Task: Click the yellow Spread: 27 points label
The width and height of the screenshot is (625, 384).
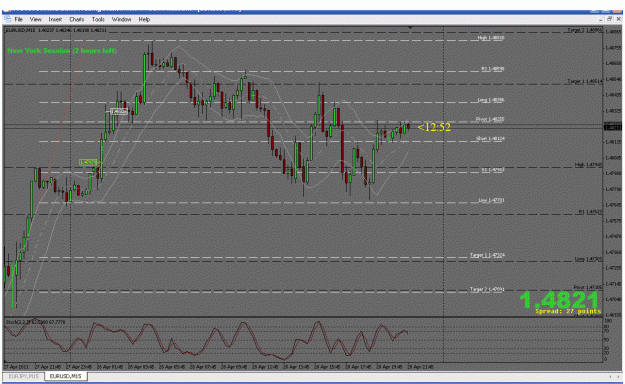Action: (568, 311)
